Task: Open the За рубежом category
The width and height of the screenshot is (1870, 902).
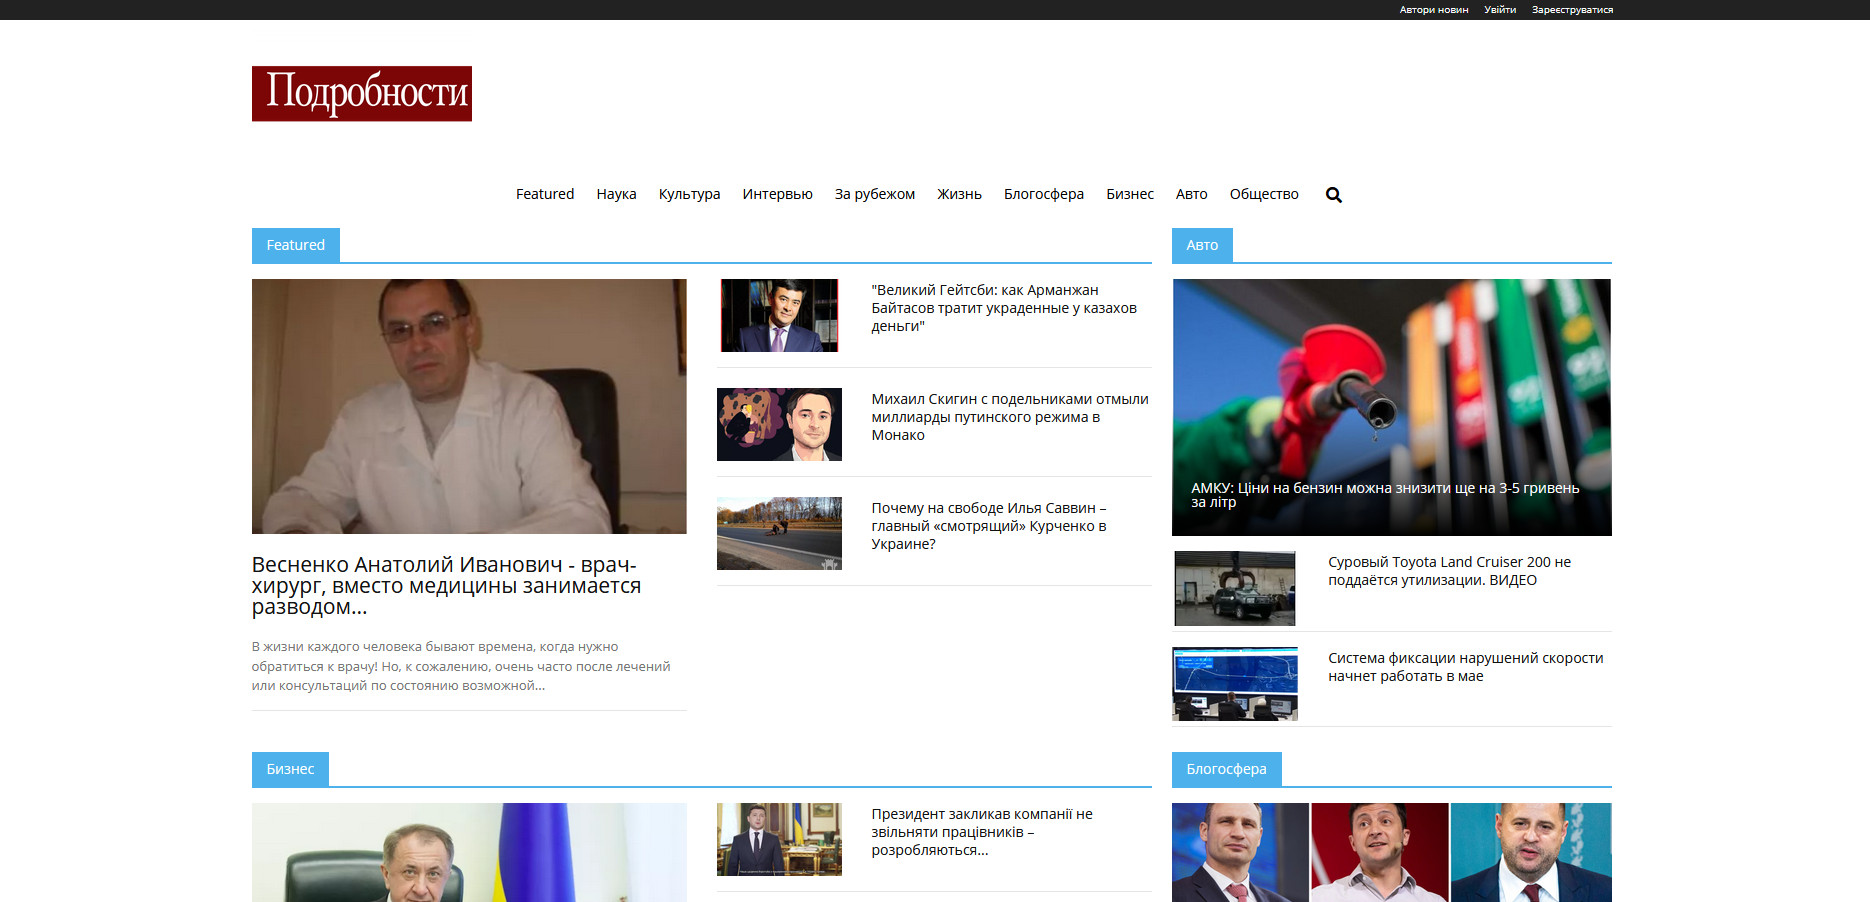Action: click(874, 194)
